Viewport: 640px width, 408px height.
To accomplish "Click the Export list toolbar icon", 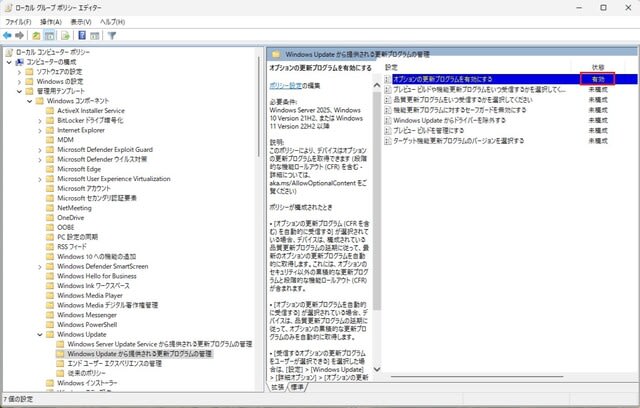I will [65, 35].
